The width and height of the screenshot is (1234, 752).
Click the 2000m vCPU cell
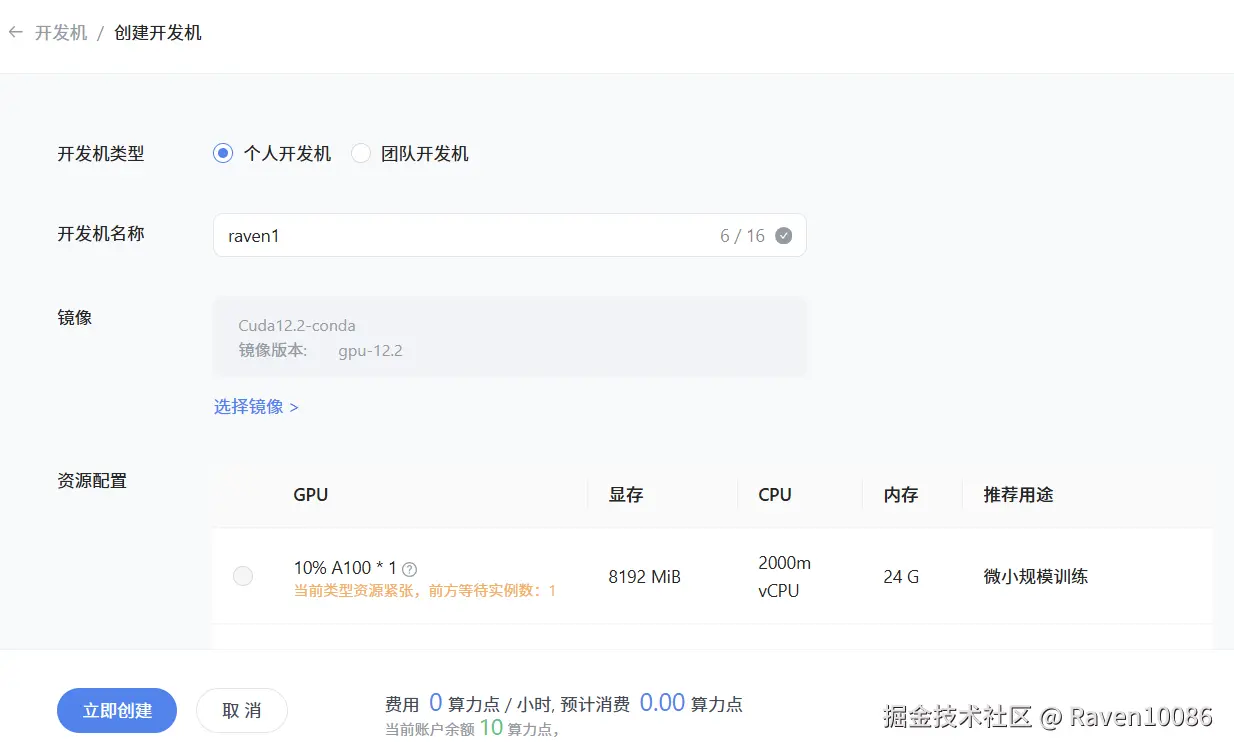click(785, 577)
